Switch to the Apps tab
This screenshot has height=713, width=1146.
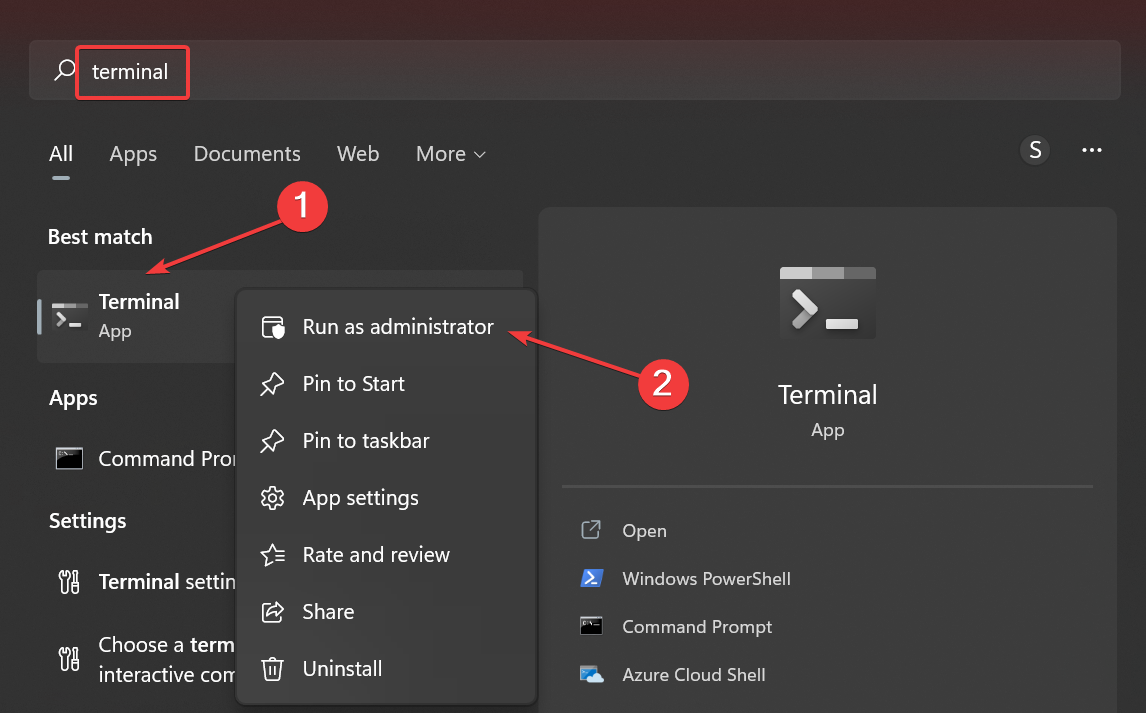[133, 154]
